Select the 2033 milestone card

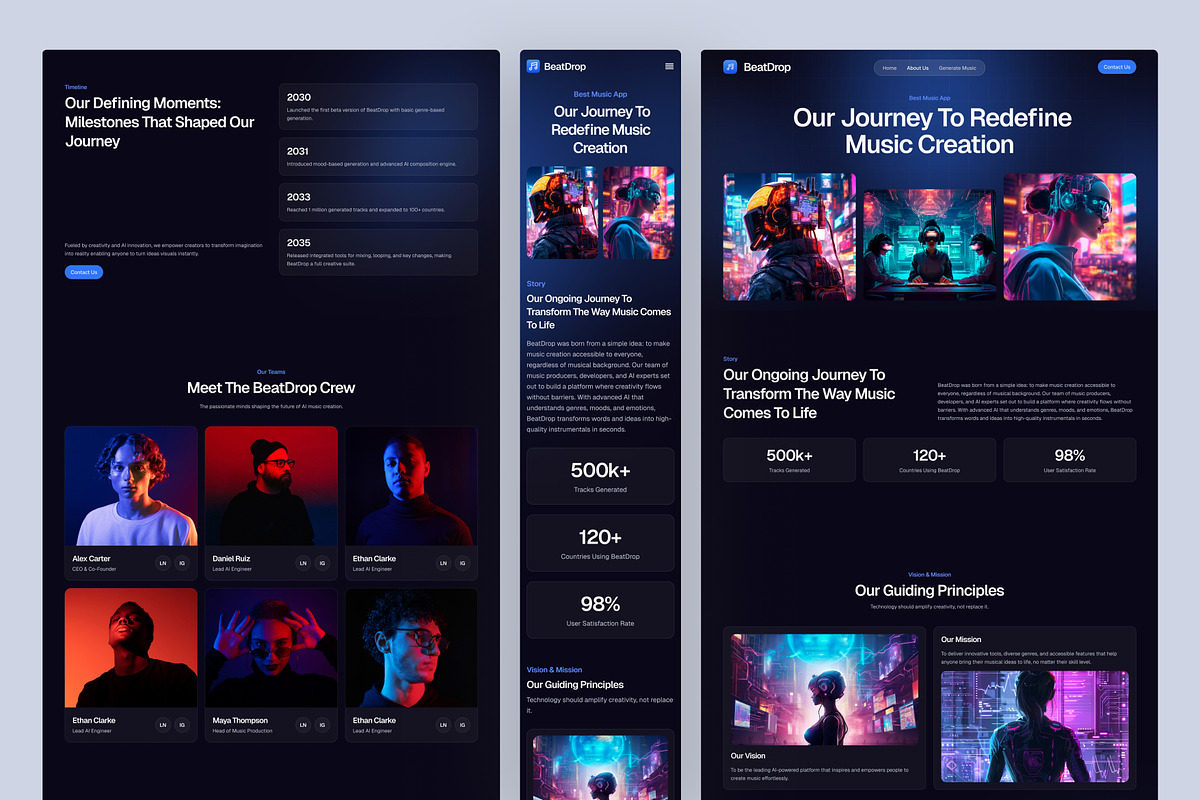[x=378, y=202]
